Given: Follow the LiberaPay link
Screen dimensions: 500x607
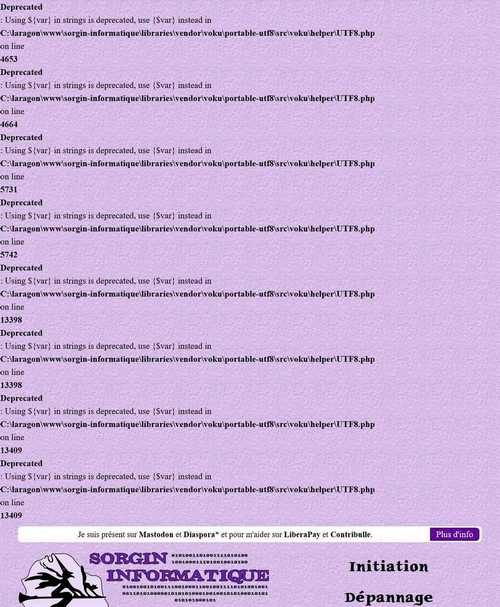Looking at the screenshot, I should coord(302,535).
